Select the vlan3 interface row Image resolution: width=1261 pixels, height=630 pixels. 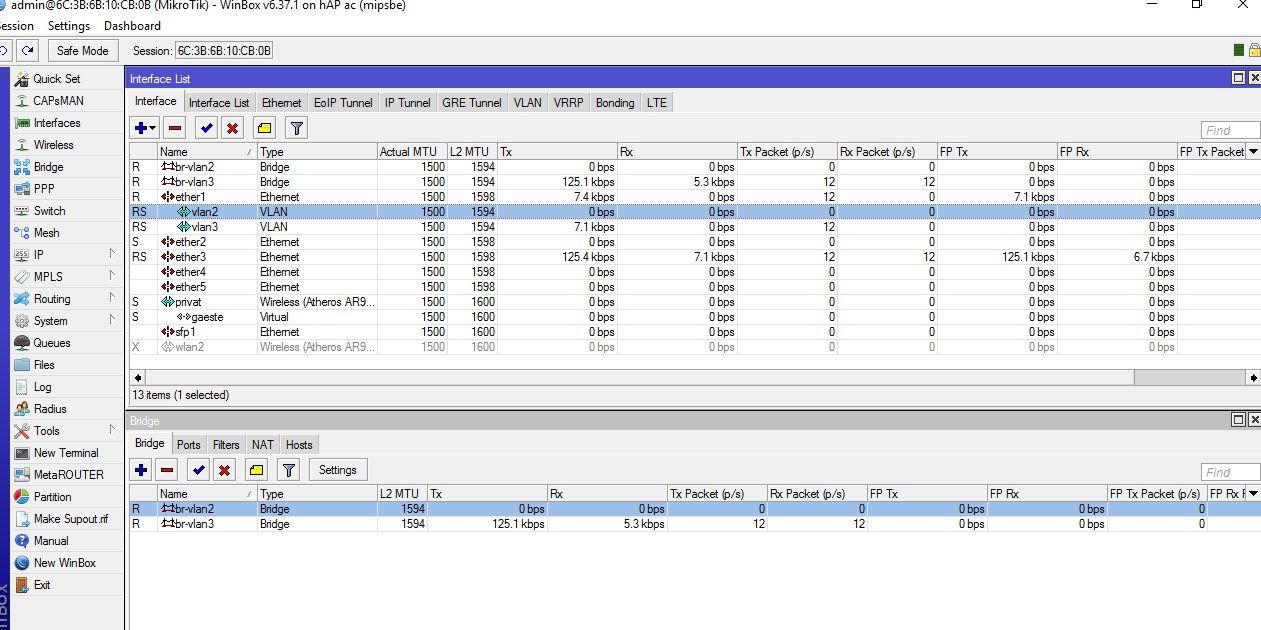pyautogui.click(x=694, y=227)
